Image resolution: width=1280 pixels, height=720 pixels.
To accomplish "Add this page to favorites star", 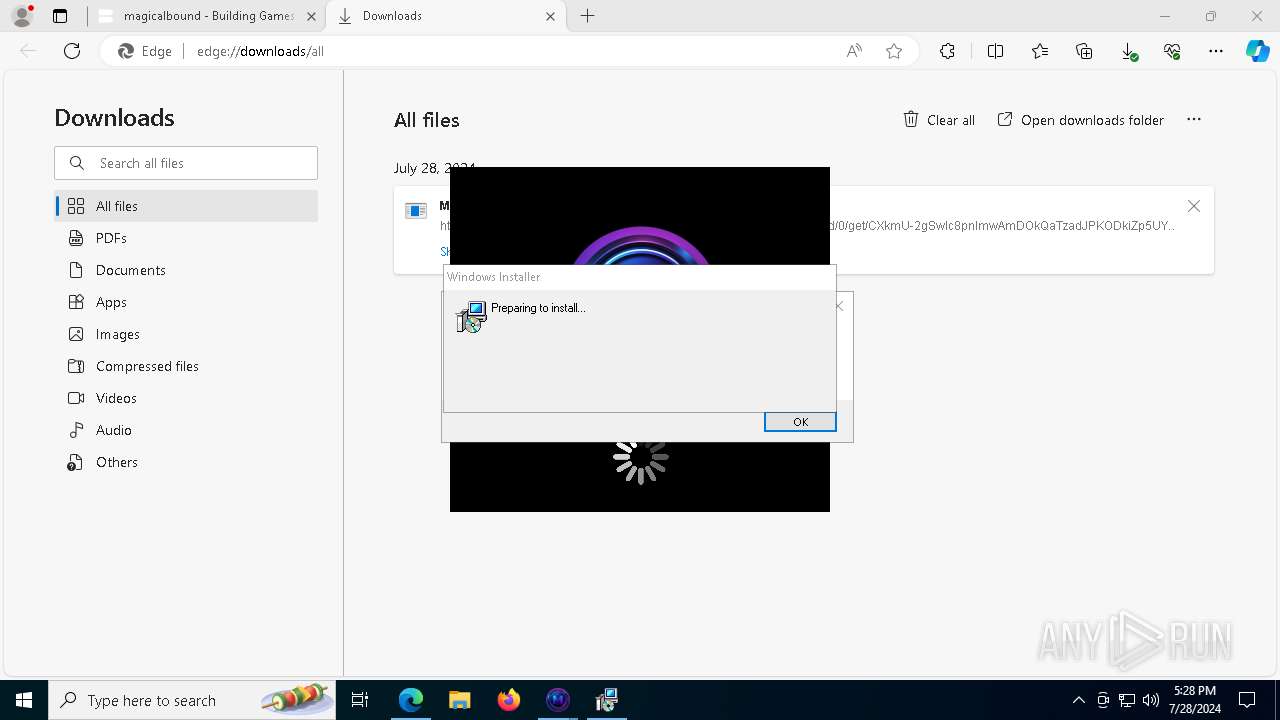I will (894, 51).
